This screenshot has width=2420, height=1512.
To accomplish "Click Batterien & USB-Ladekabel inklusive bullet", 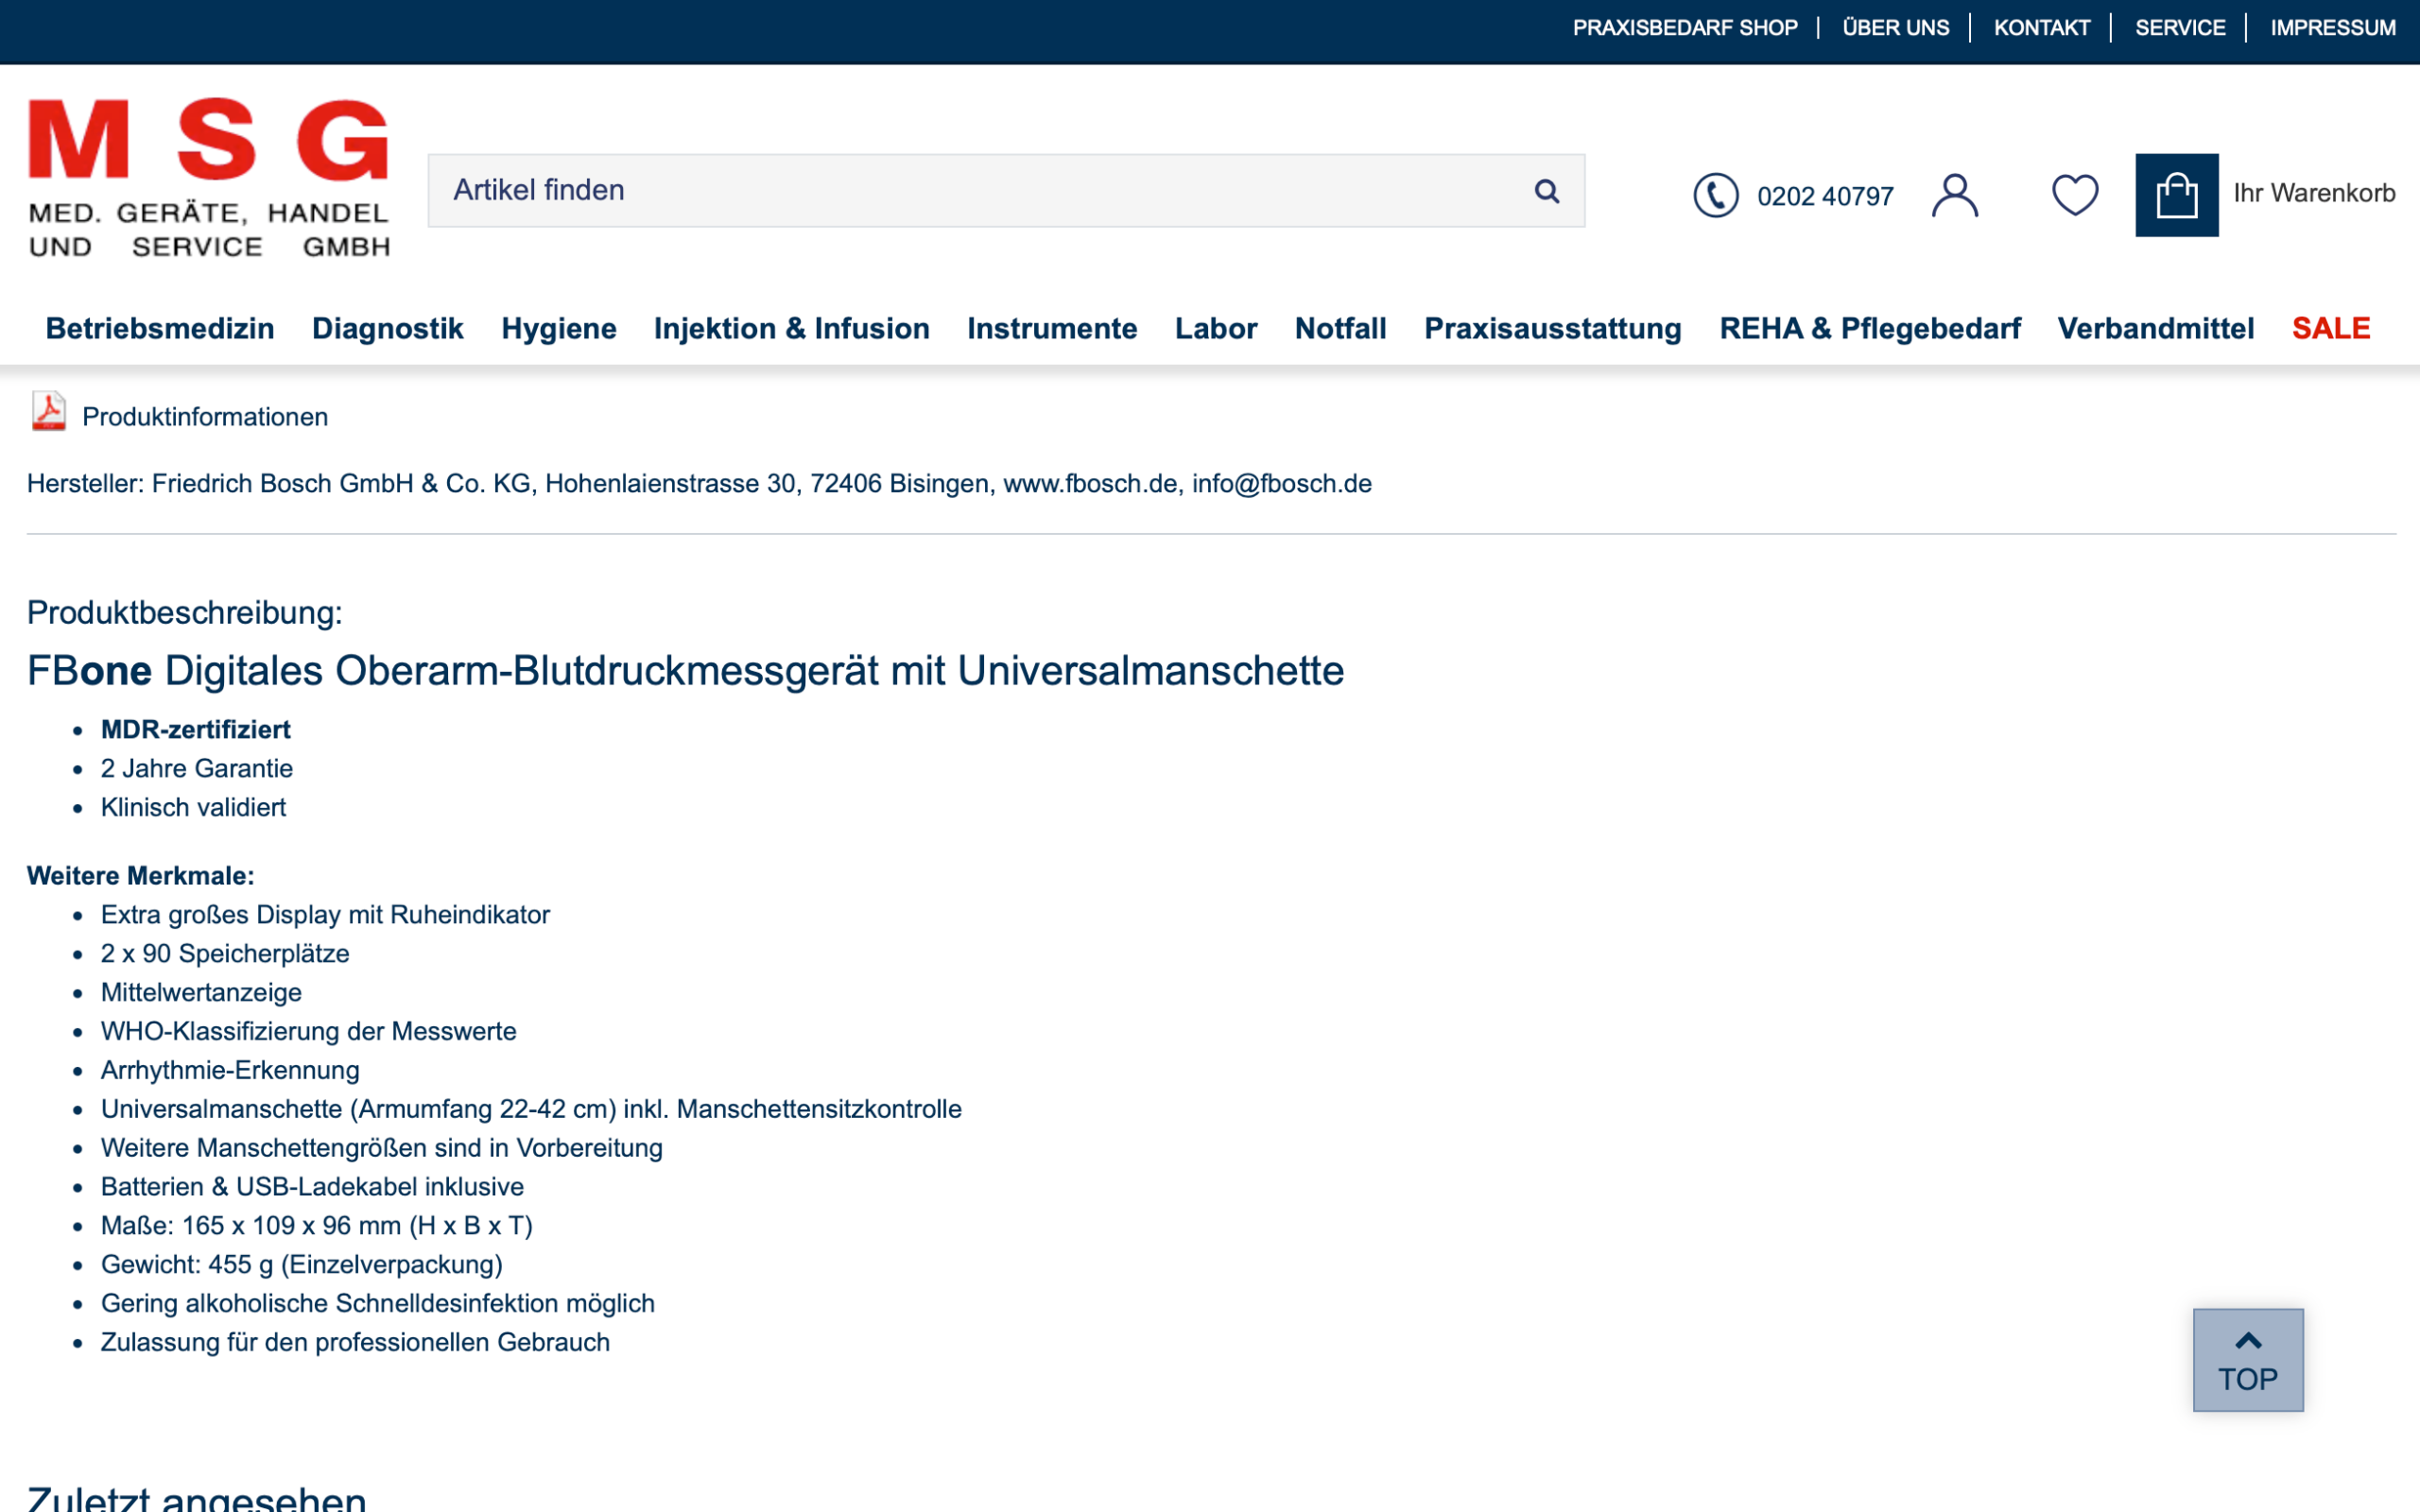I will click(312, 1188).
